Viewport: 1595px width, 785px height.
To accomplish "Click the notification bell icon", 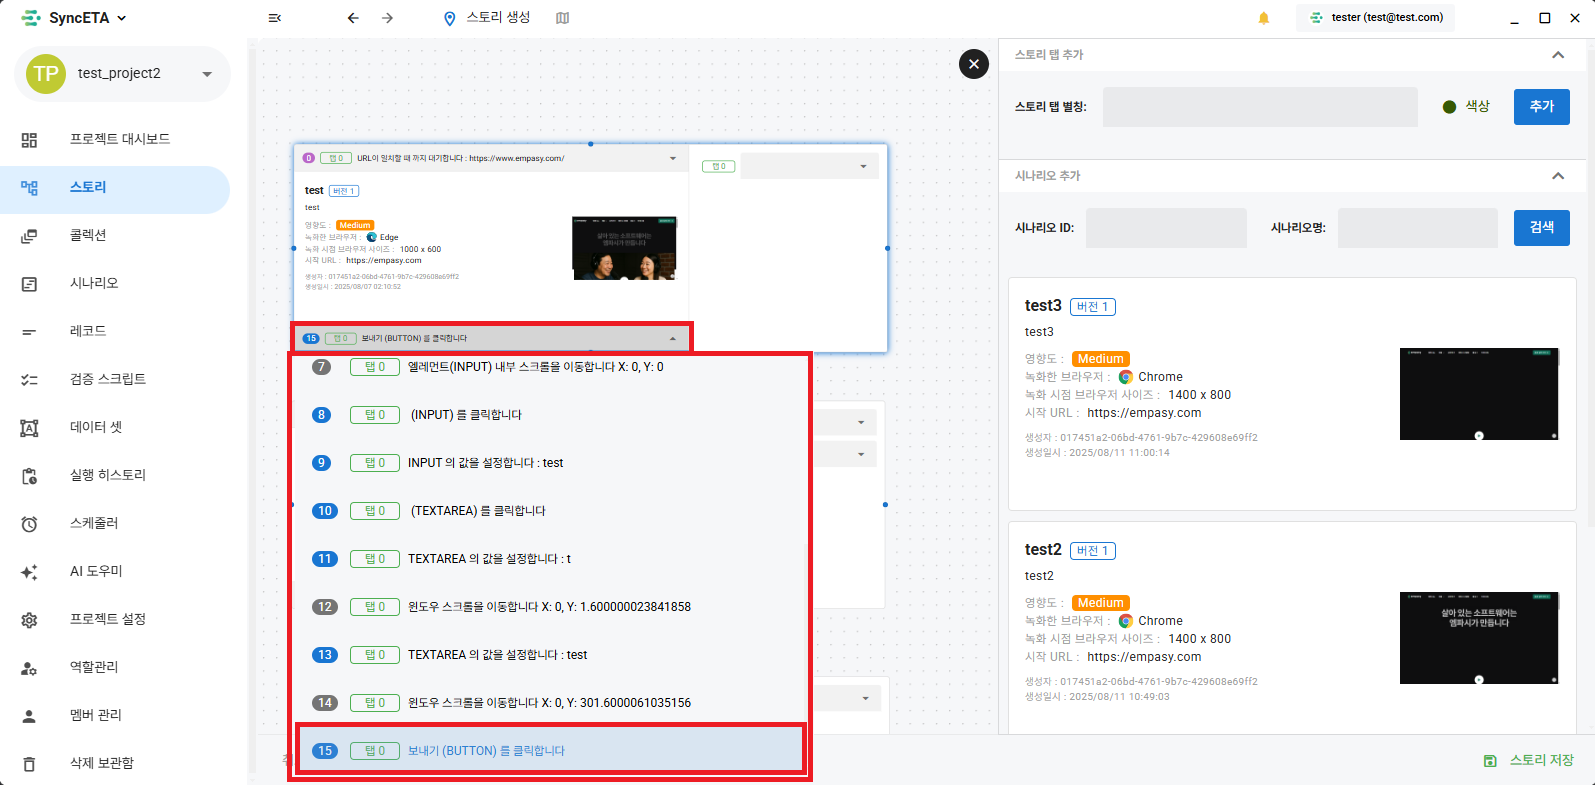I will point(1263,18).
